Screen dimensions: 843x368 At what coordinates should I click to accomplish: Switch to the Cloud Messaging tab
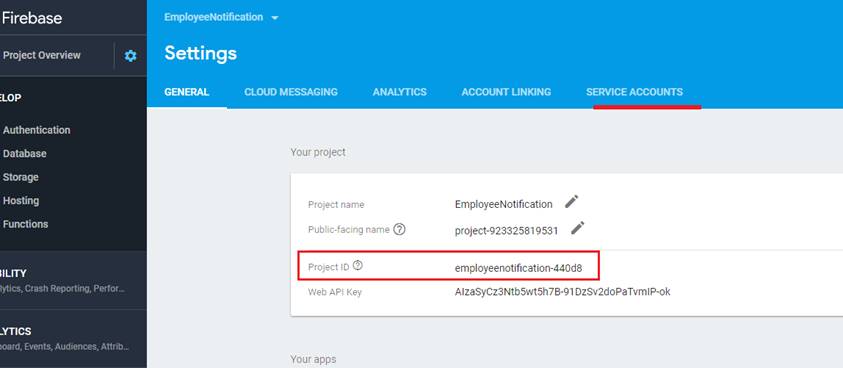291,92
